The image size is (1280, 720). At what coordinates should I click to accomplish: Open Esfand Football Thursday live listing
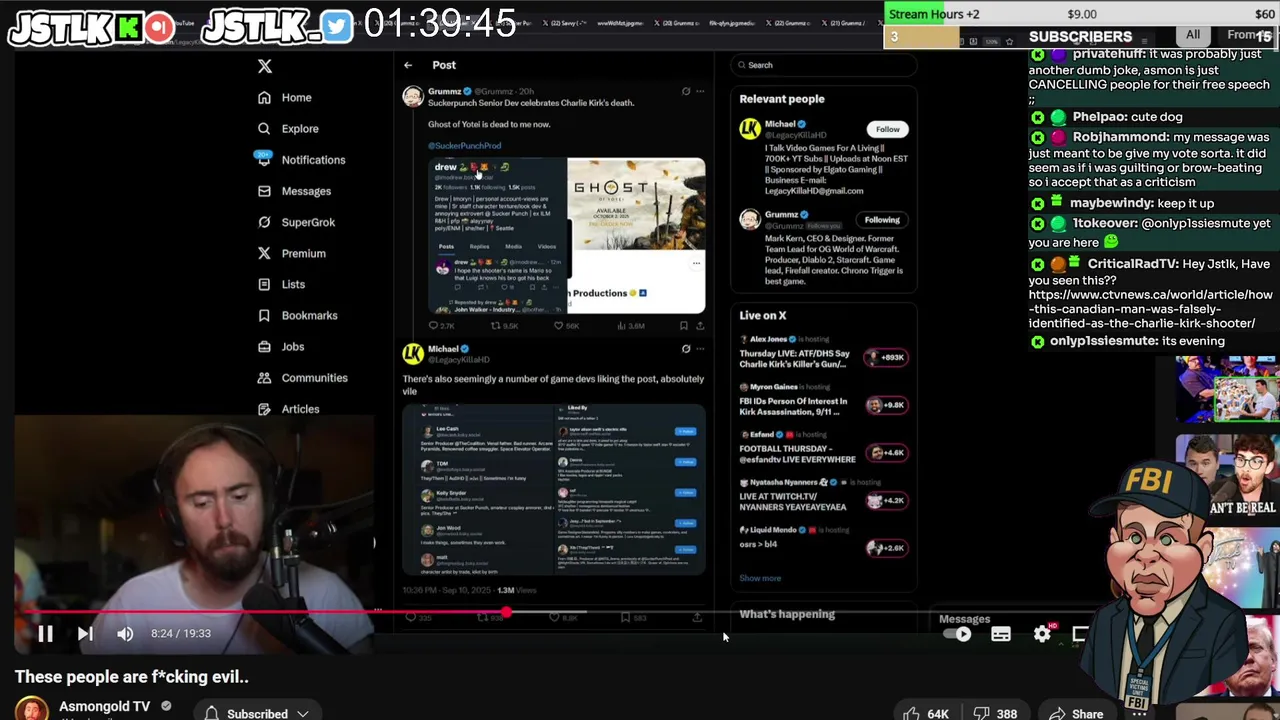[823, 449]
